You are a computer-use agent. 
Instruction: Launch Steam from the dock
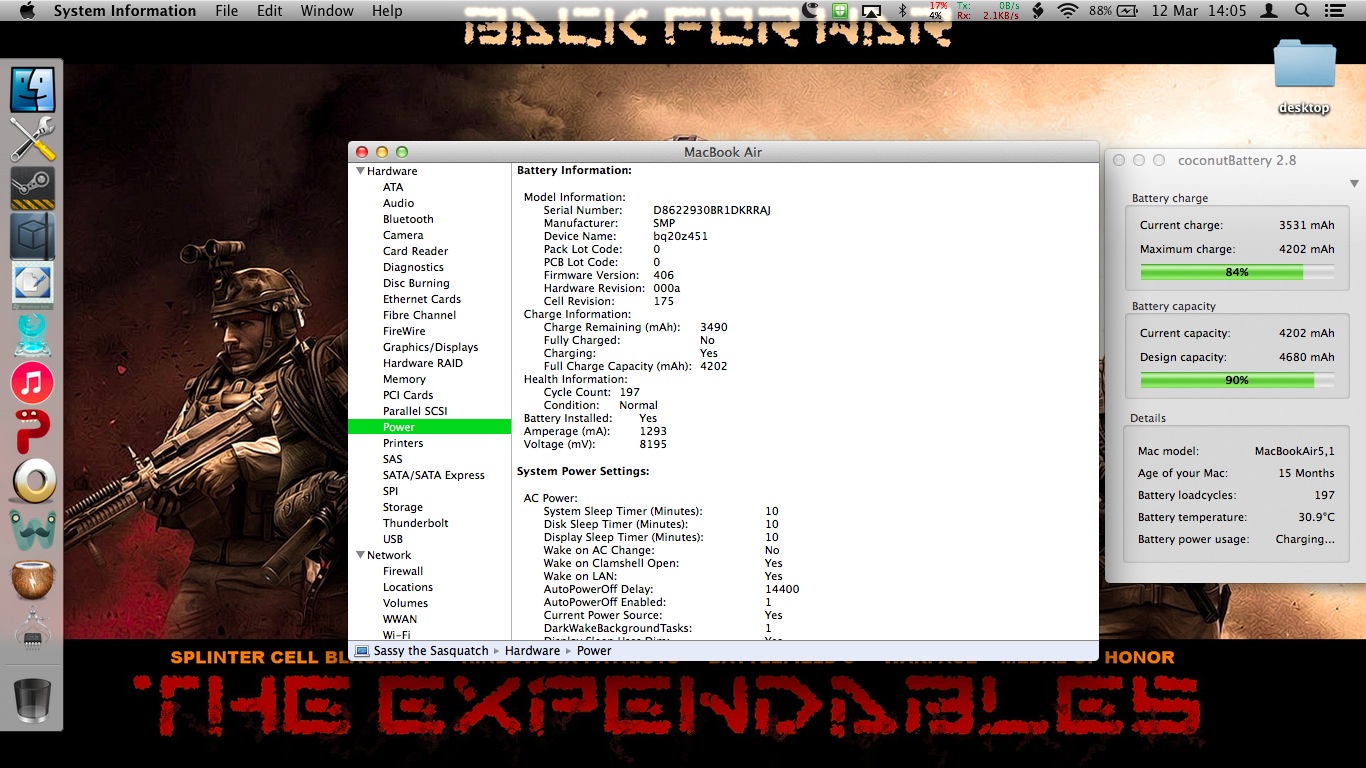coord(32,188)
